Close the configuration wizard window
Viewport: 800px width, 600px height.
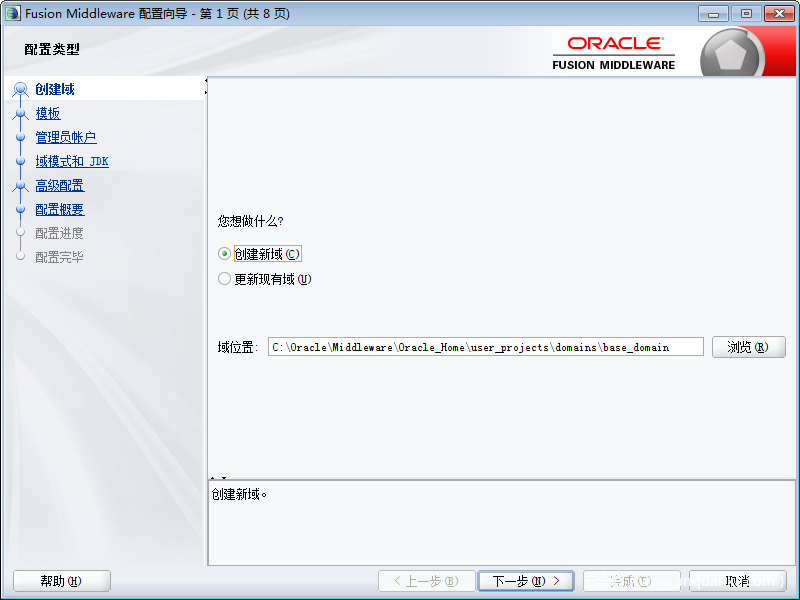(x=779, y=14)
